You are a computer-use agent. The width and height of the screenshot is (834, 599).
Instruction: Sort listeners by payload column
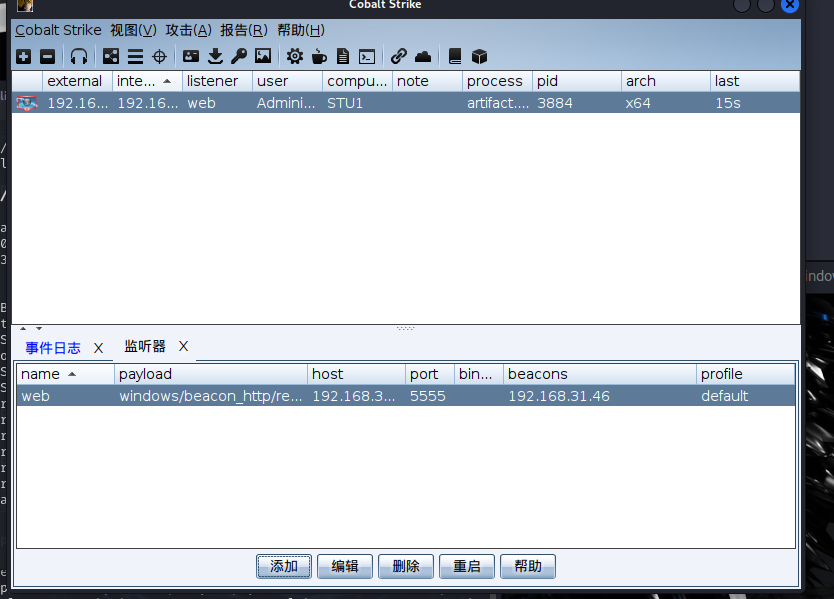pos(211,374)
